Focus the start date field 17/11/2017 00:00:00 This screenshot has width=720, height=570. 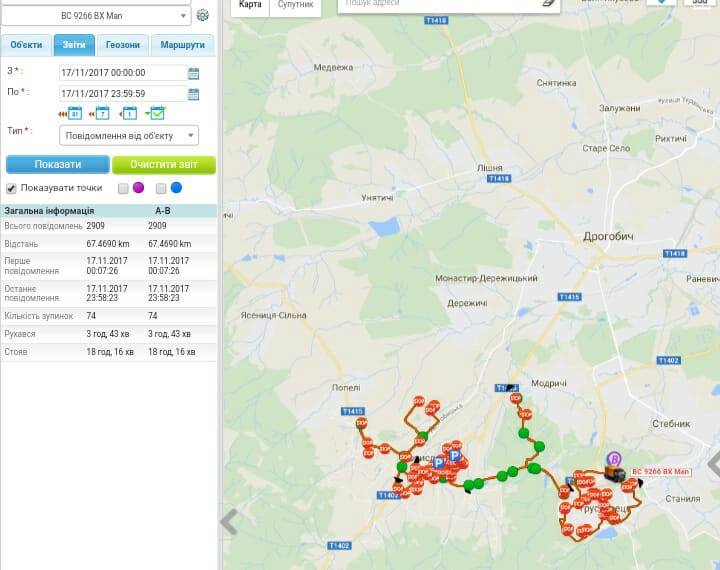click(123, 73)
